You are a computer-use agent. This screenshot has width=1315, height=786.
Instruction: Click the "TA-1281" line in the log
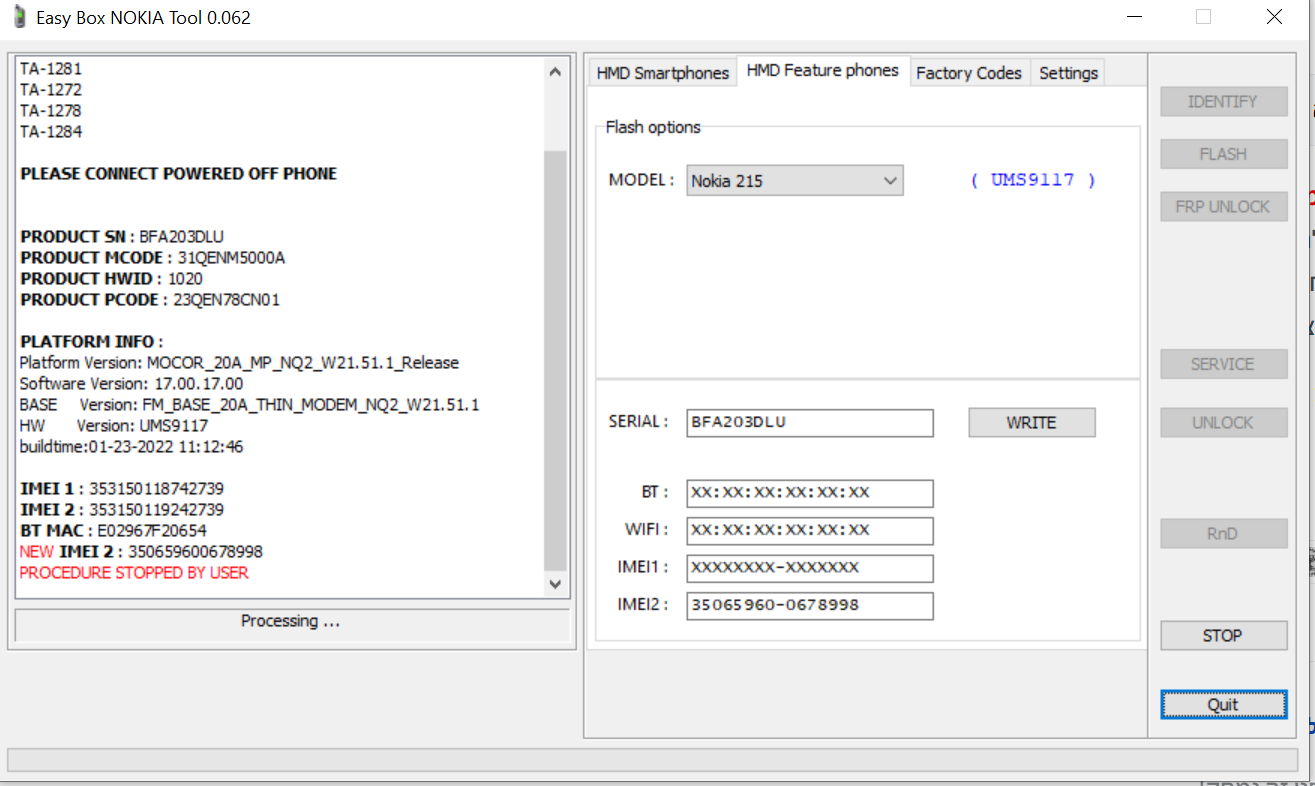pyautogui.click(x=51, y=69)
